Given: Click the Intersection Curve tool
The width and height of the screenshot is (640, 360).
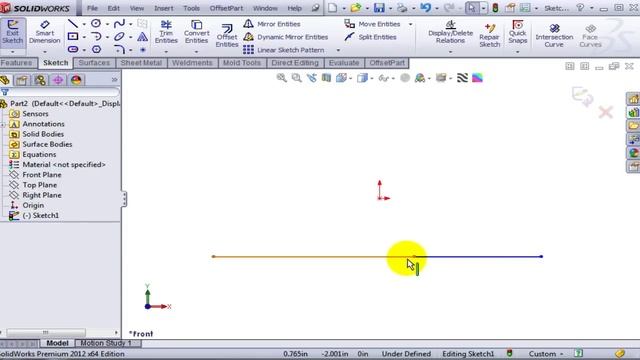Looking at the screenshot, I should tap(554, 35).
